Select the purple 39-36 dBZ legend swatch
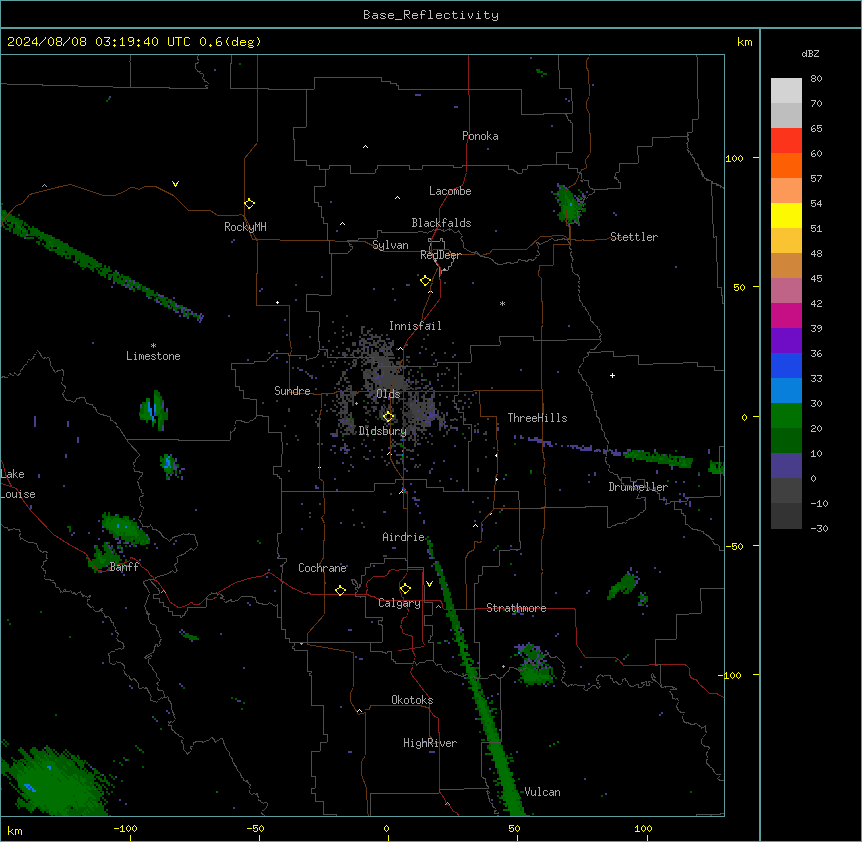Viewport: 862px width, 842px height. [786, 341]
